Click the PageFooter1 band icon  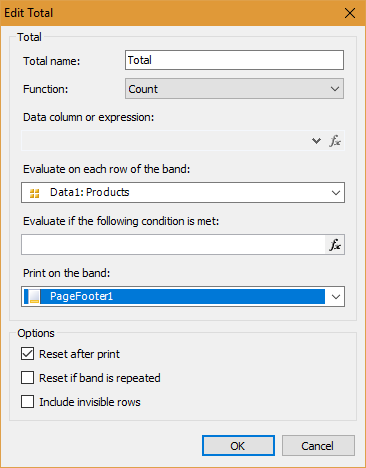click(x=34, y=296)
